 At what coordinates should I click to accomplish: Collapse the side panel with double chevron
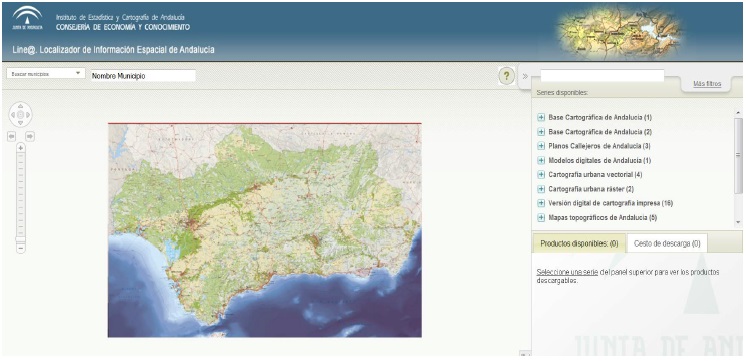pyautogui.click(x=525, y=76)
